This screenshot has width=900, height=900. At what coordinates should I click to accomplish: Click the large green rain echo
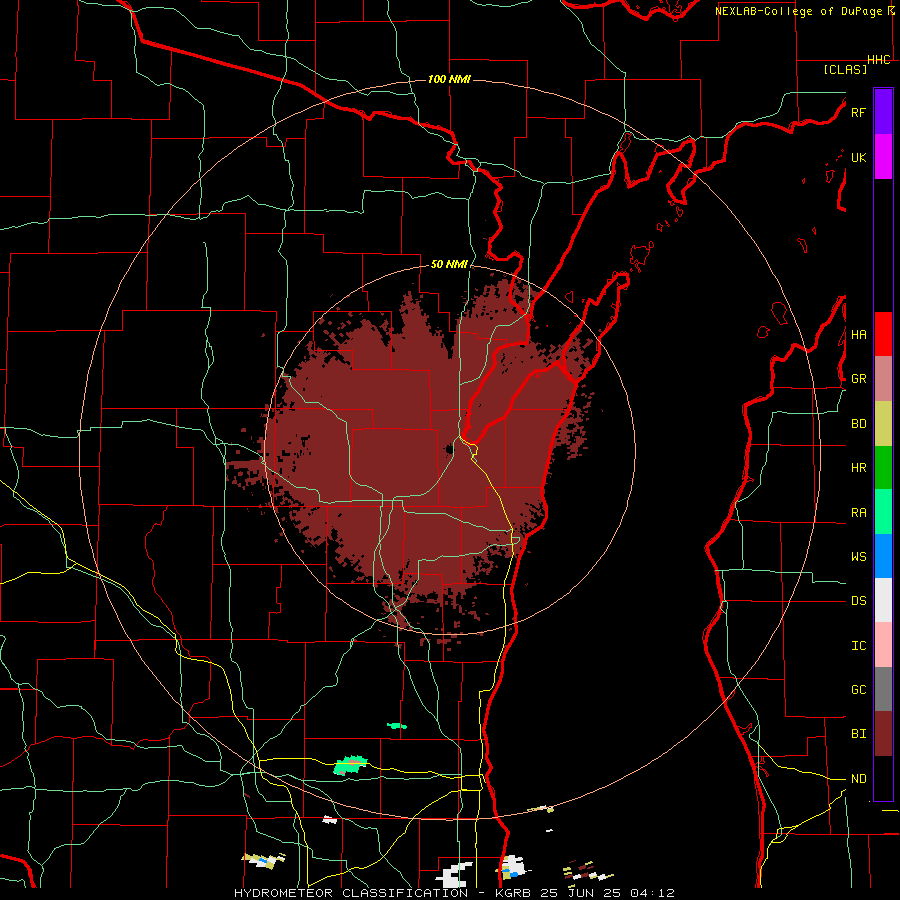pyautogui.click(x=350, y=765)
